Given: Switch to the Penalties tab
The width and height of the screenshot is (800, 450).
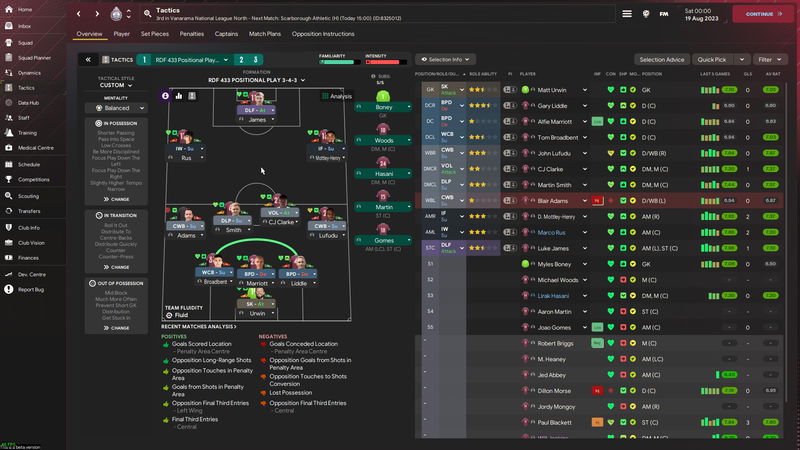Looking at the screenshot, I should [x=191, y=34].
